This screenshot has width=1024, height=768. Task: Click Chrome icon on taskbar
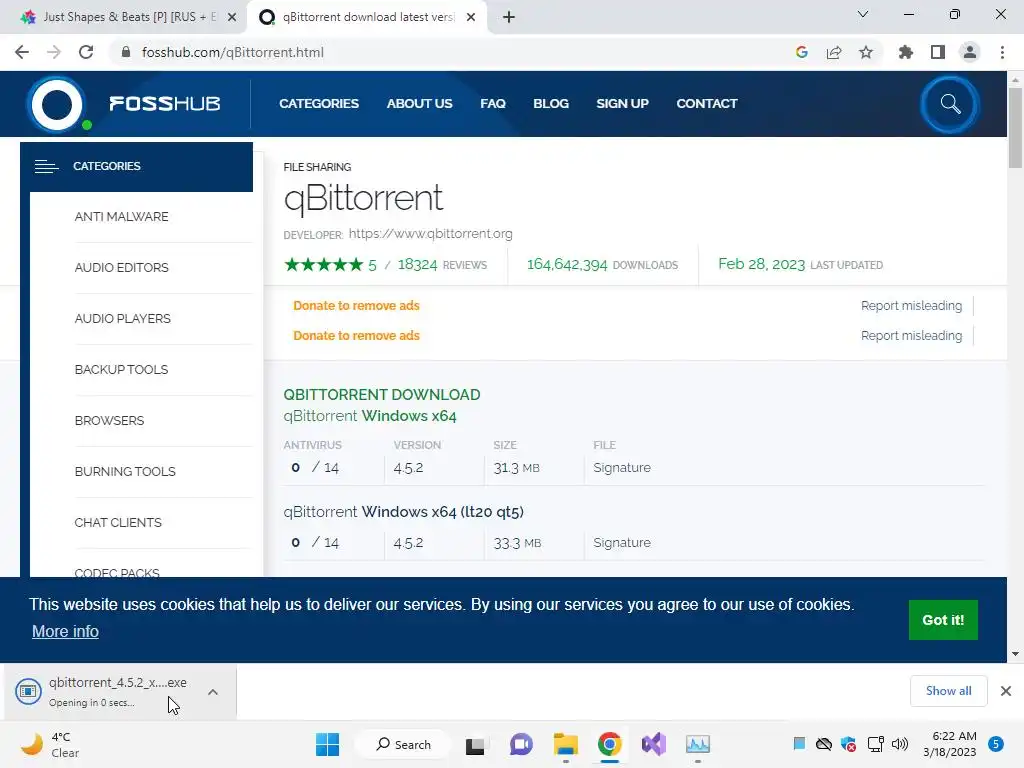[x=609, y=744]
